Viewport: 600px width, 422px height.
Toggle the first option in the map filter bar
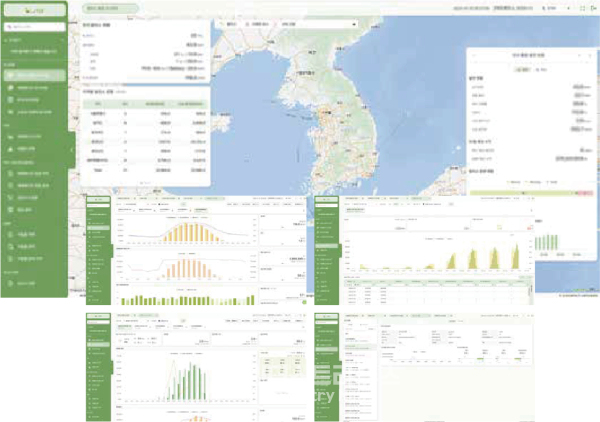[229, 24]
